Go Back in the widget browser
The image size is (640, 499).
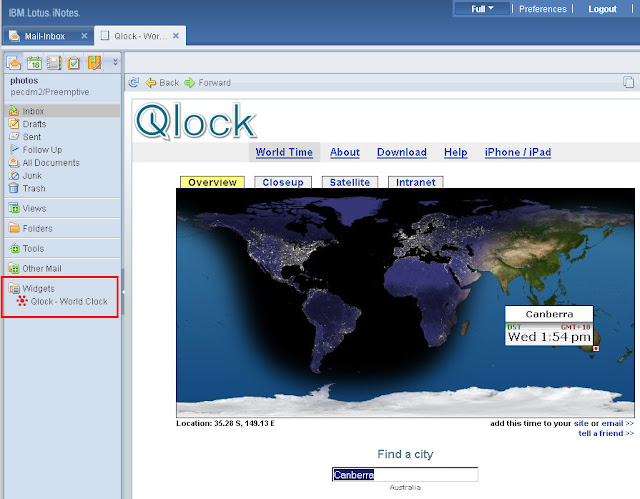(162, 83)
